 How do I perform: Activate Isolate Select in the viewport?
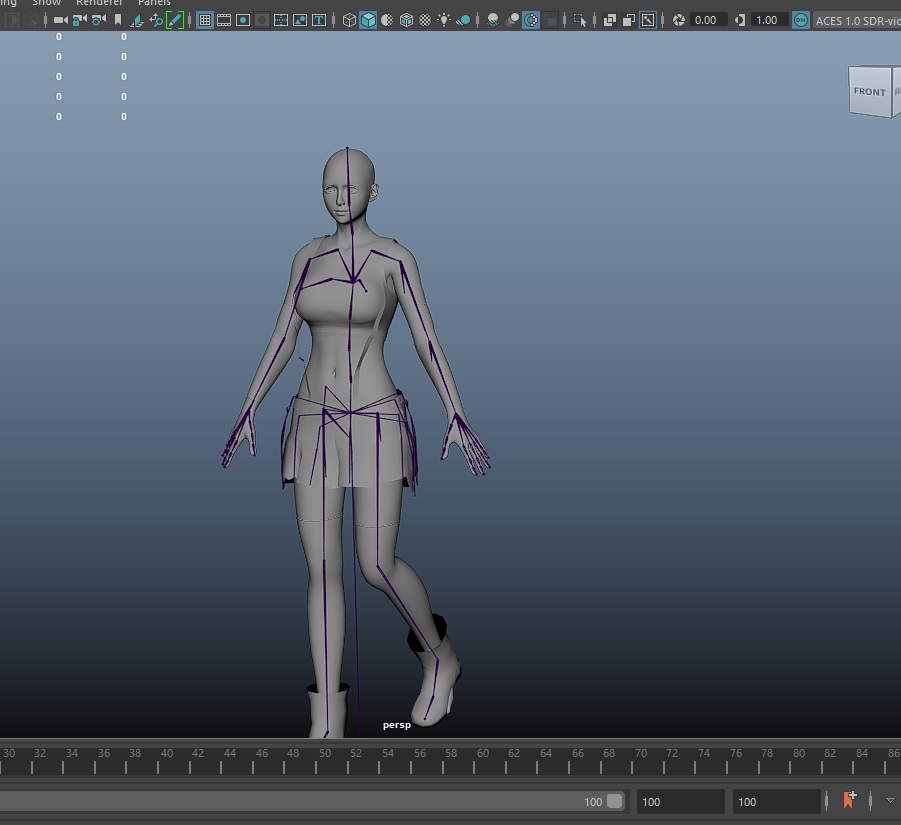(x=577, y=20)
